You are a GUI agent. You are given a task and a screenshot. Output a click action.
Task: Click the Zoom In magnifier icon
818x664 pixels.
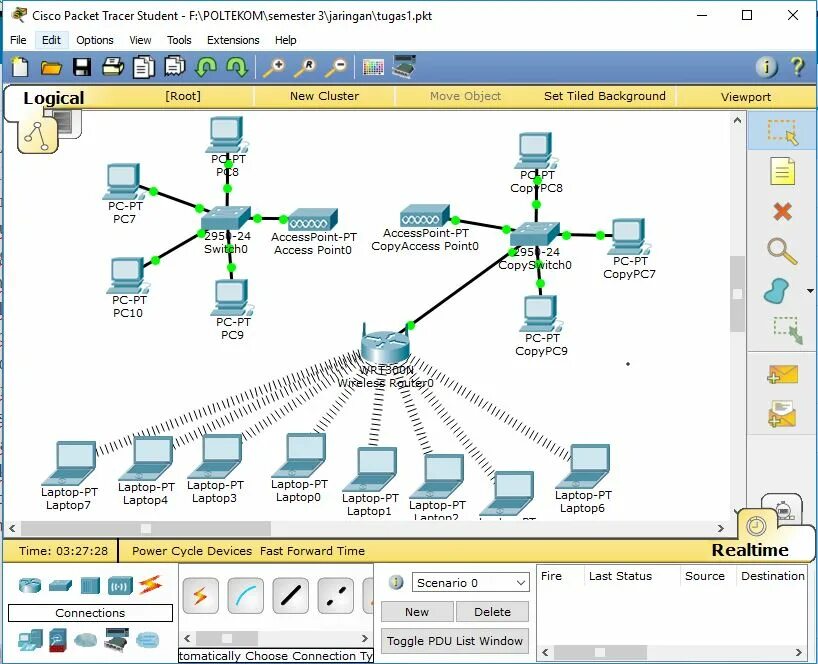pos(274,68)
